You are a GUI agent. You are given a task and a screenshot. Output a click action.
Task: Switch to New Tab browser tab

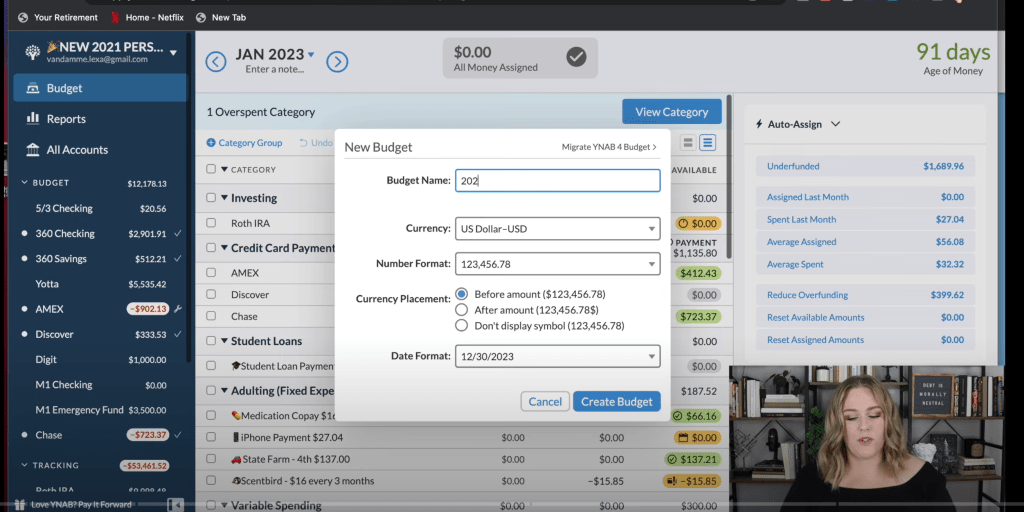[221, 18]
